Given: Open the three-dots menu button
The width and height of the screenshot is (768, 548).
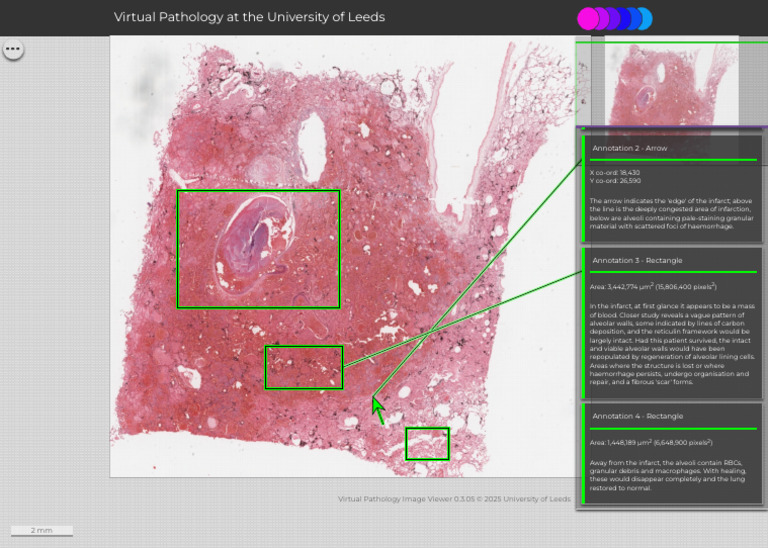Looking at the screenshot, I should click(13, 49).
